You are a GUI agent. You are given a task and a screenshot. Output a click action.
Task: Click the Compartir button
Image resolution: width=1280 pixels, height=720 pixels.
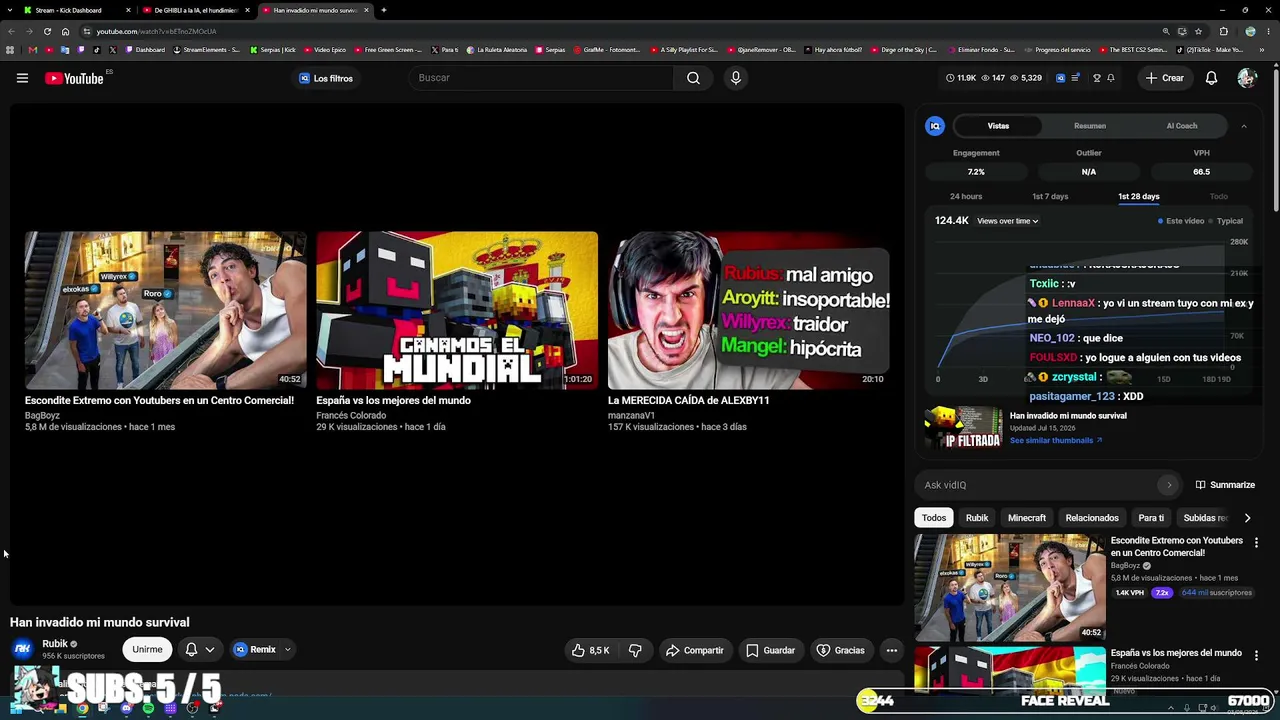(695, 650)
